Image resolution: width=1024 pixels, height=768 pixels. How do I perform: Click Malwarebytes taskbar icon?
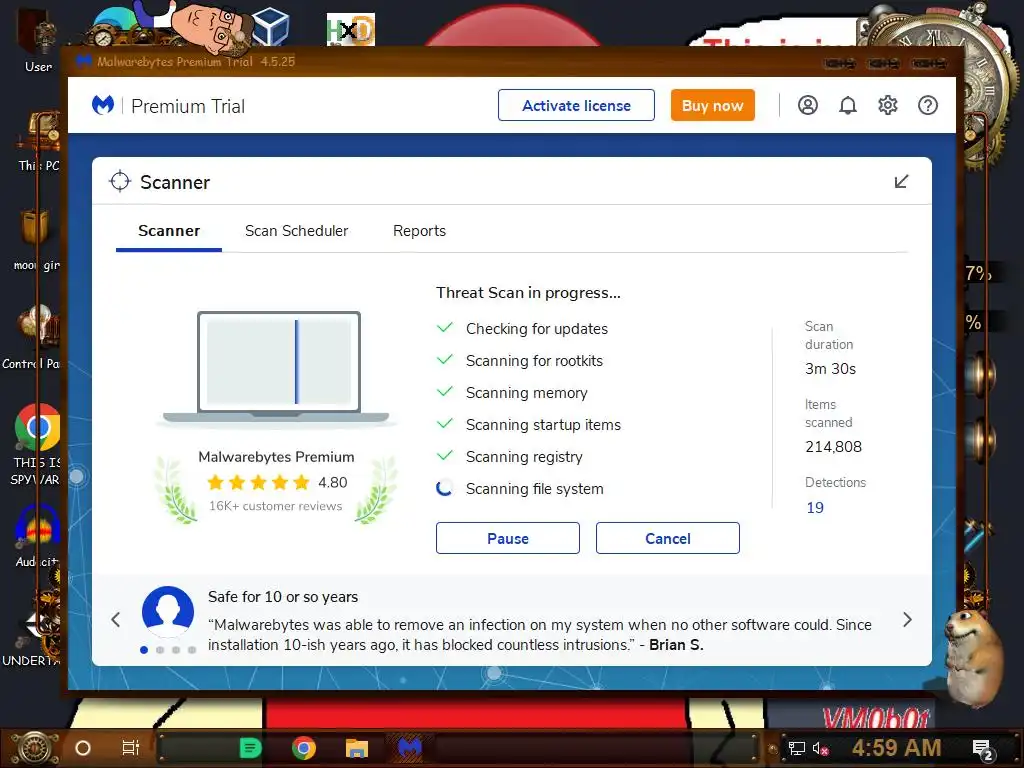[410, 748]
